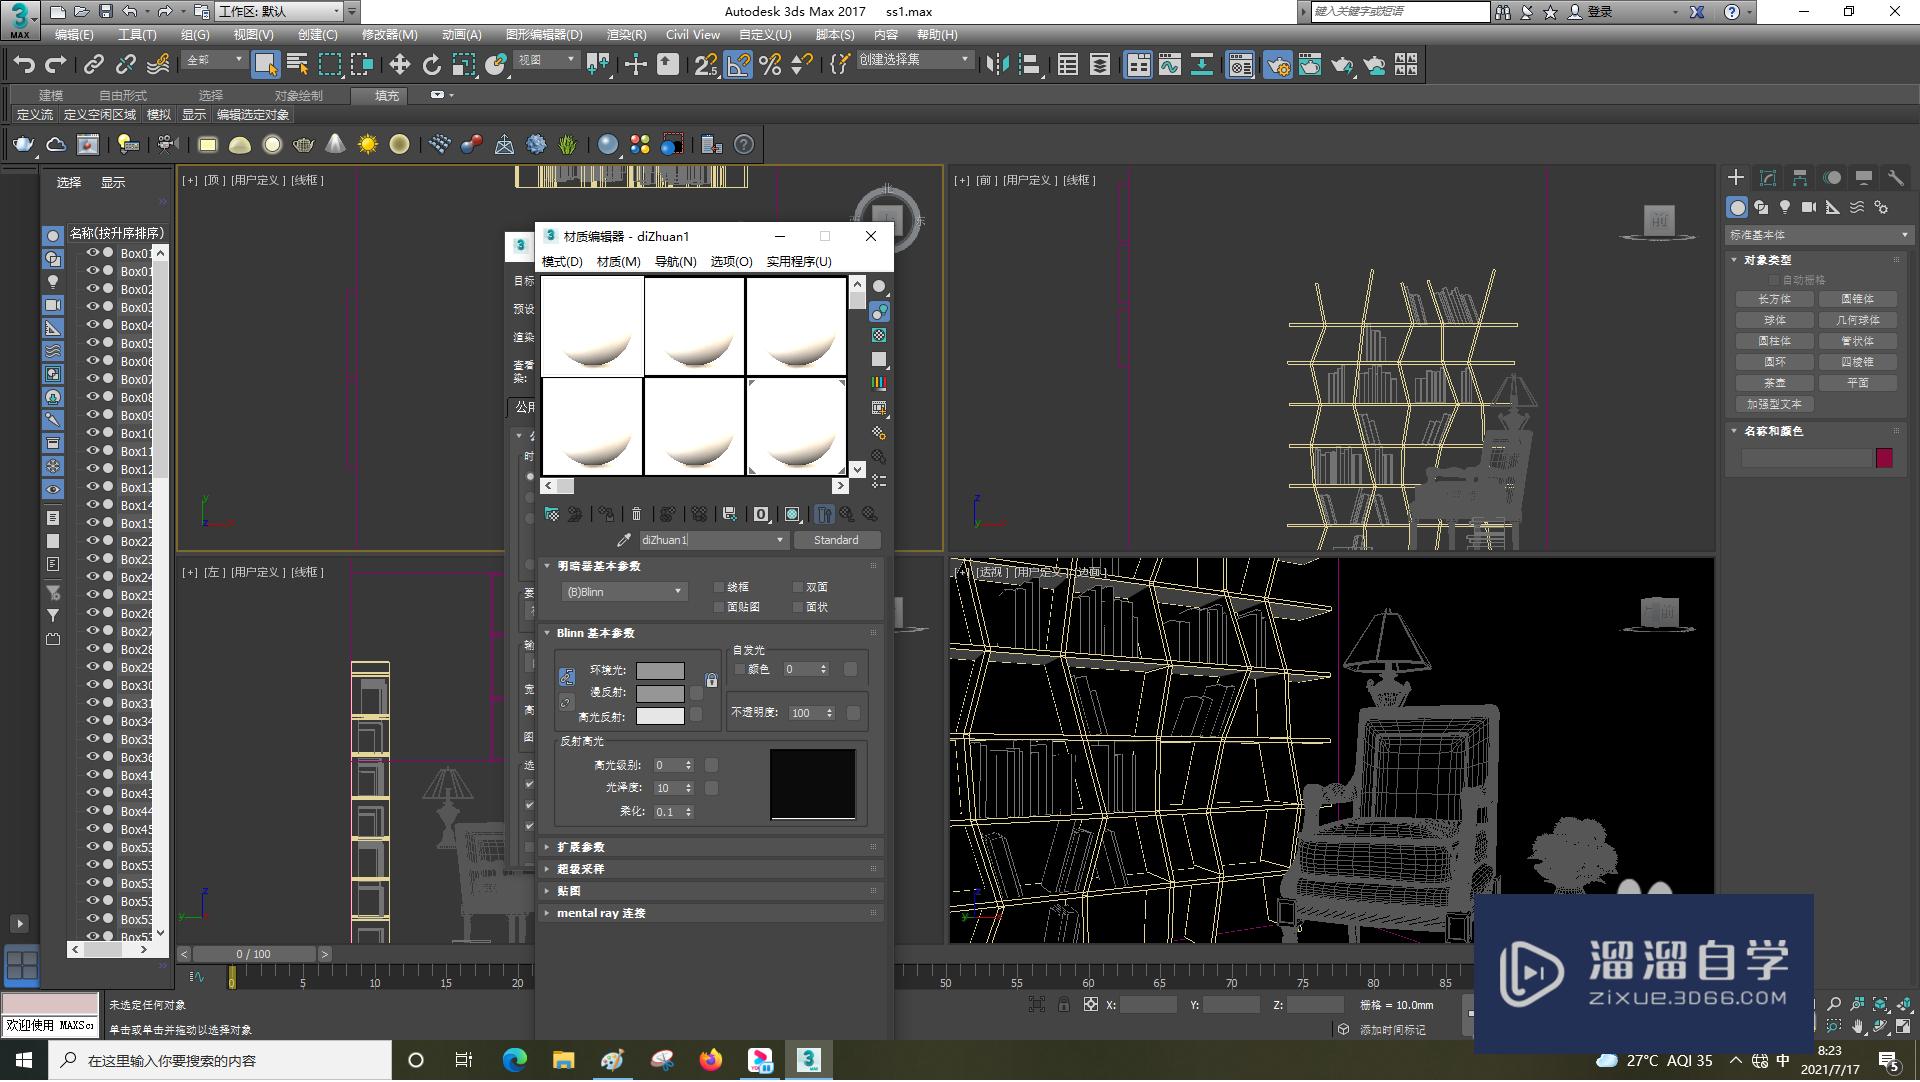Open the 标准基本体 primitives dropdown
Viewport: 1920px width, 1082px height.
click(1818, 235)
